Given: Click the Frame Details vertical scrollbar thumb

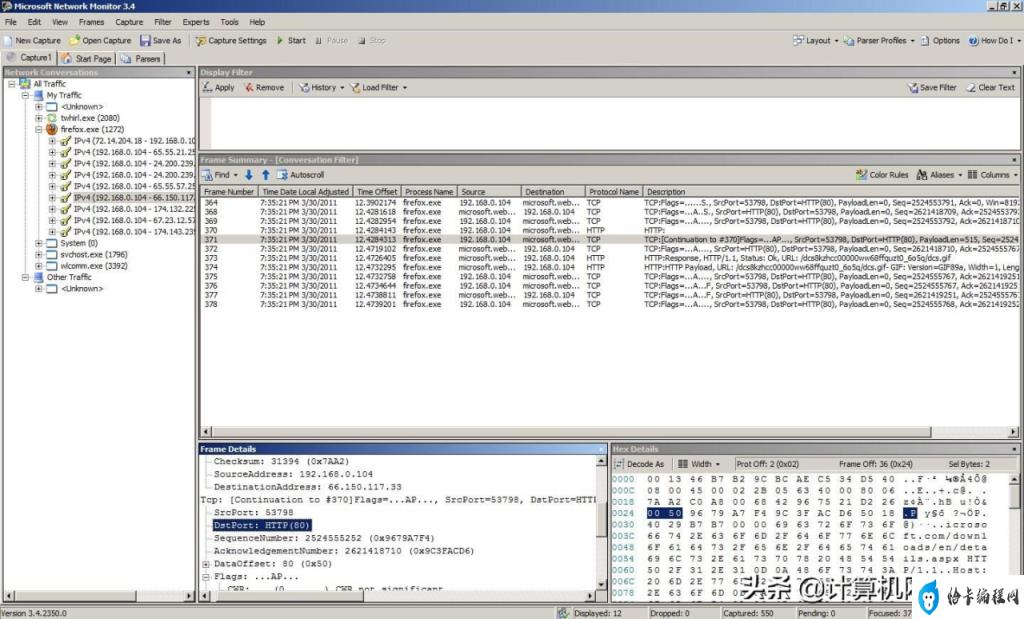Looking at the screenshot, I should pyautogui.click(x=601, y=521).
